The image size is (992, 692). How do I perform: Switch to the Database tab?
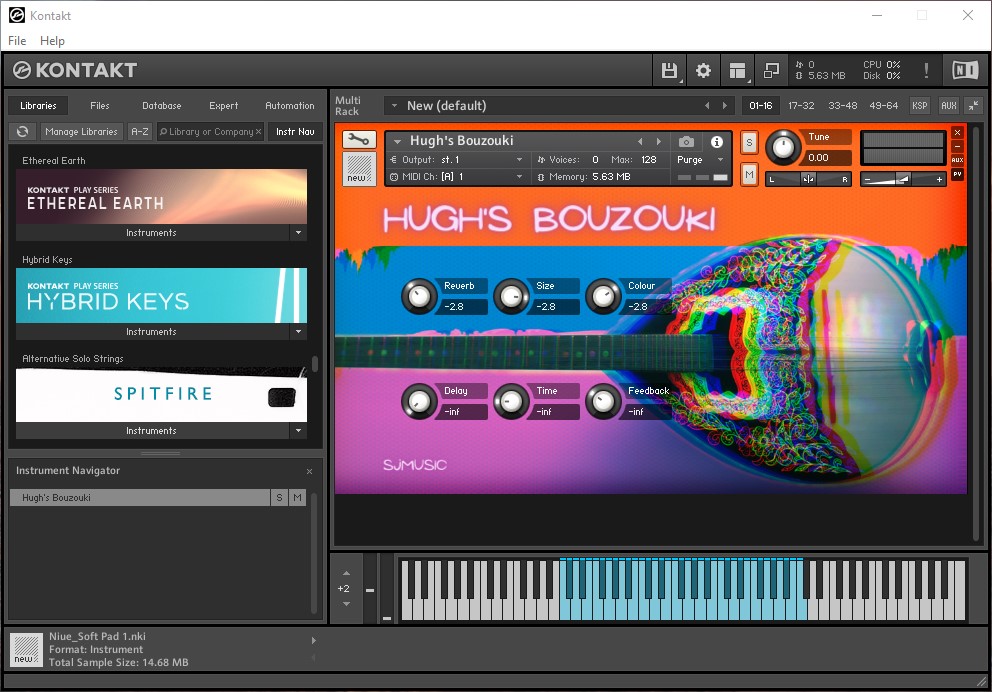click(161, 106)
